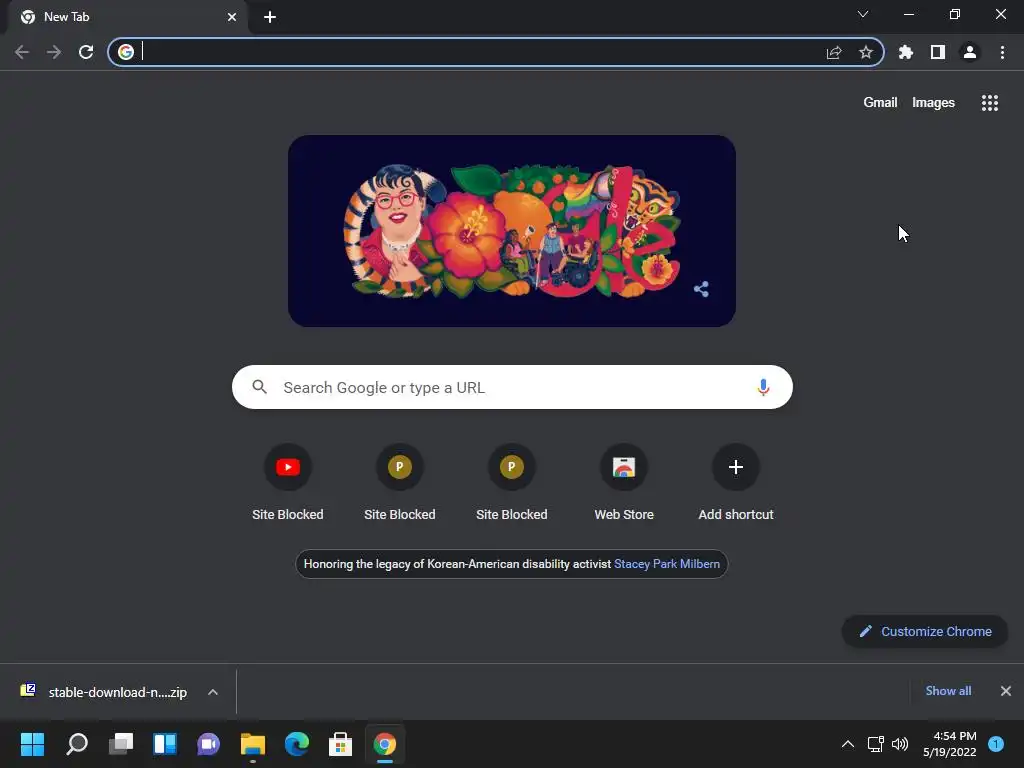Start voice search with microphone
The width and height of the screenshot is (1024, 768).
point(763,387)
